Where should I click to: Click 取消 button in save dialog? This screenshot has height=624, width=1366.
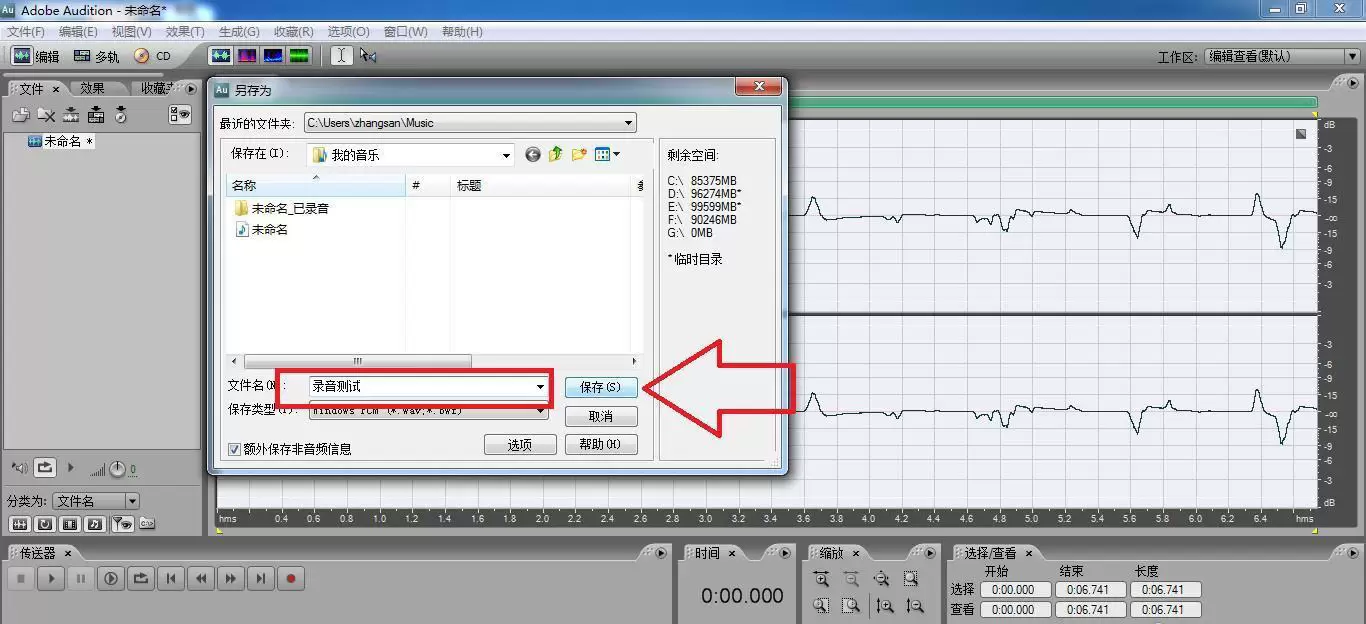click(601, 416)
